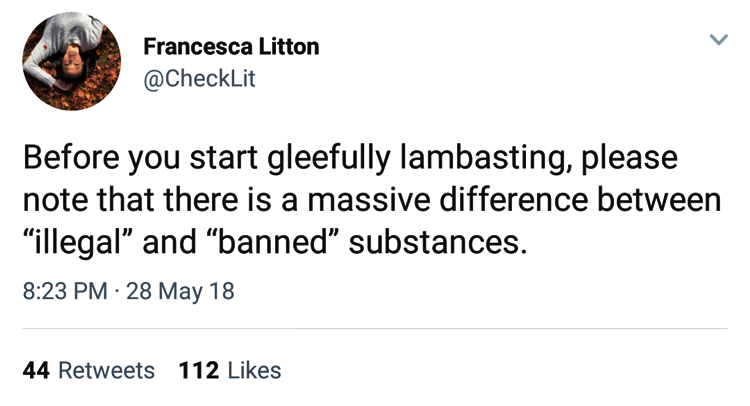Click the word "difference" in the tweet text
The width and height of the screenshot is (750, 406).
coord(513,199)
